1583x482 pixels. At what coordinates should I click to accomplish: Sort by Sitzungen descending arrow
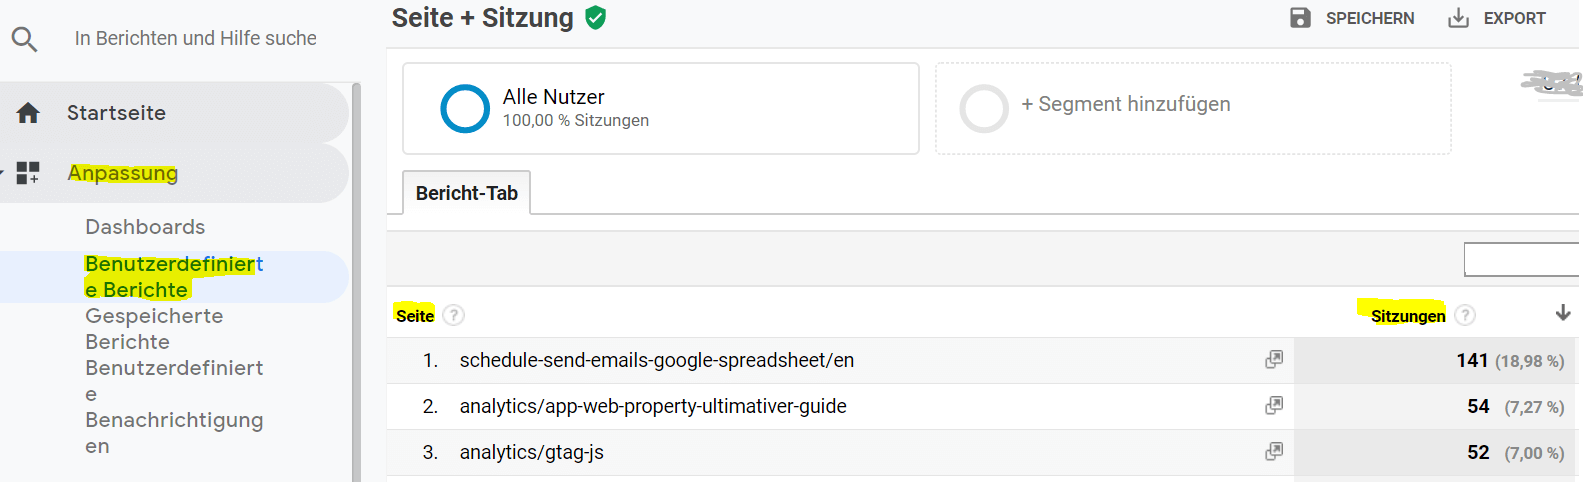(1563, 314)
